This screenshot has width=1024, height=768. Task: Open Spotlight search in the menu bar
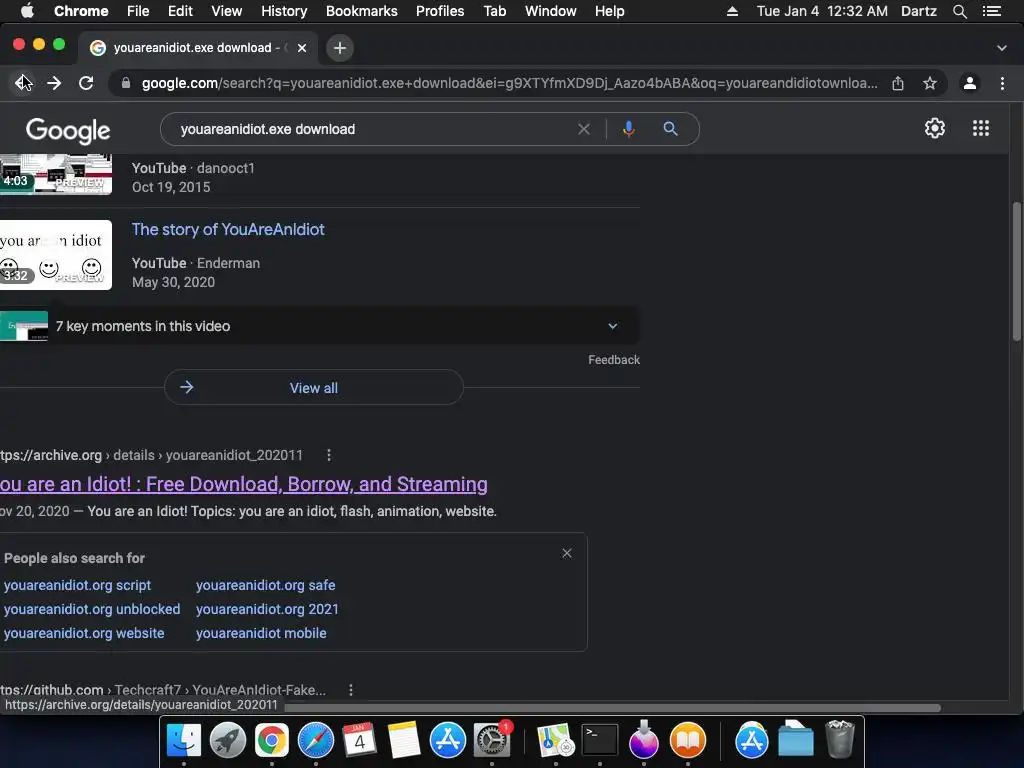pyautogui.click(x=959, y=11)
